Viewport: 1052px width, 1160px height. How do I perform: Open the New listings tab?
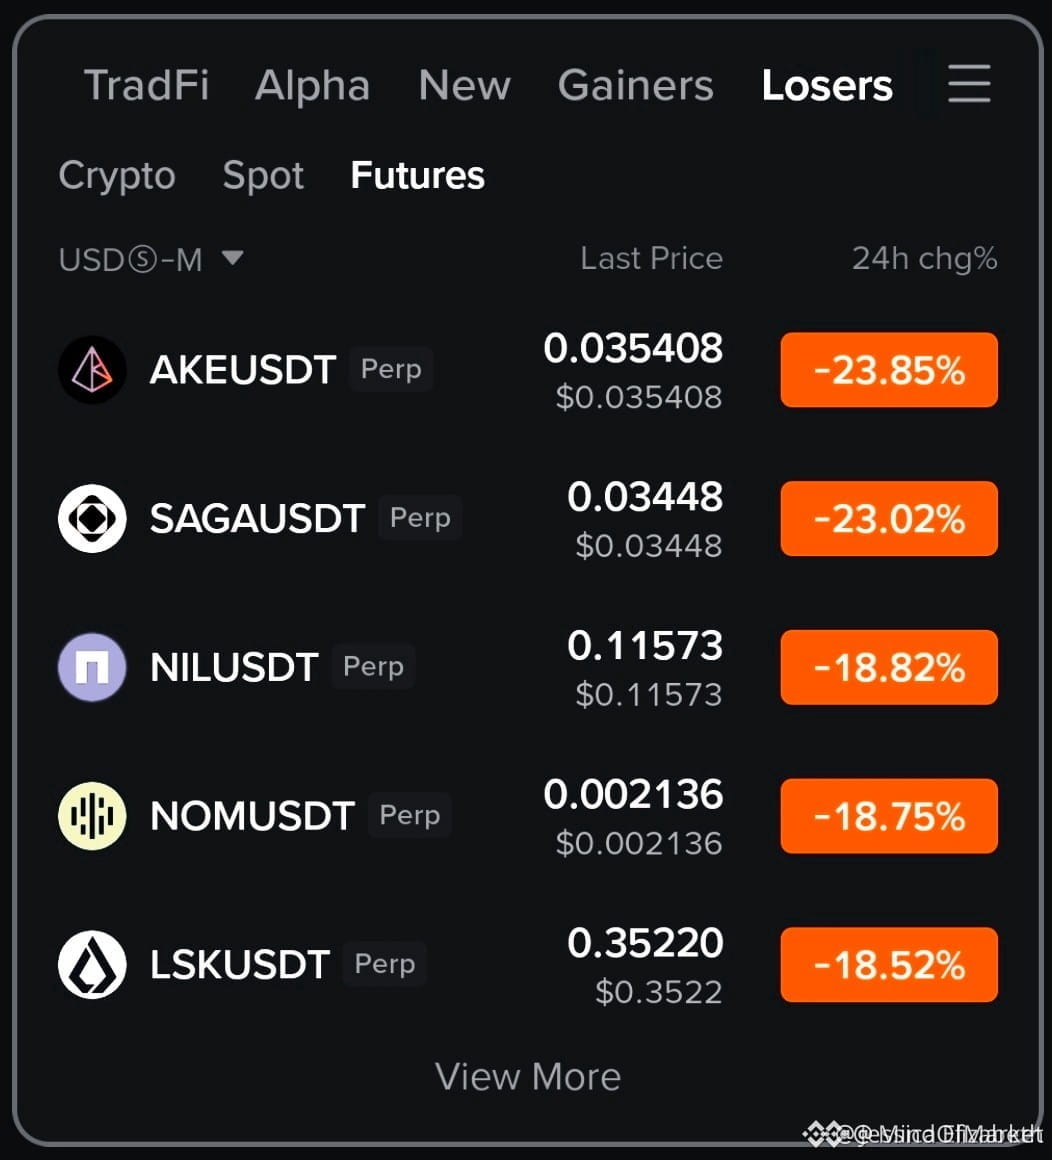(465, 85)
